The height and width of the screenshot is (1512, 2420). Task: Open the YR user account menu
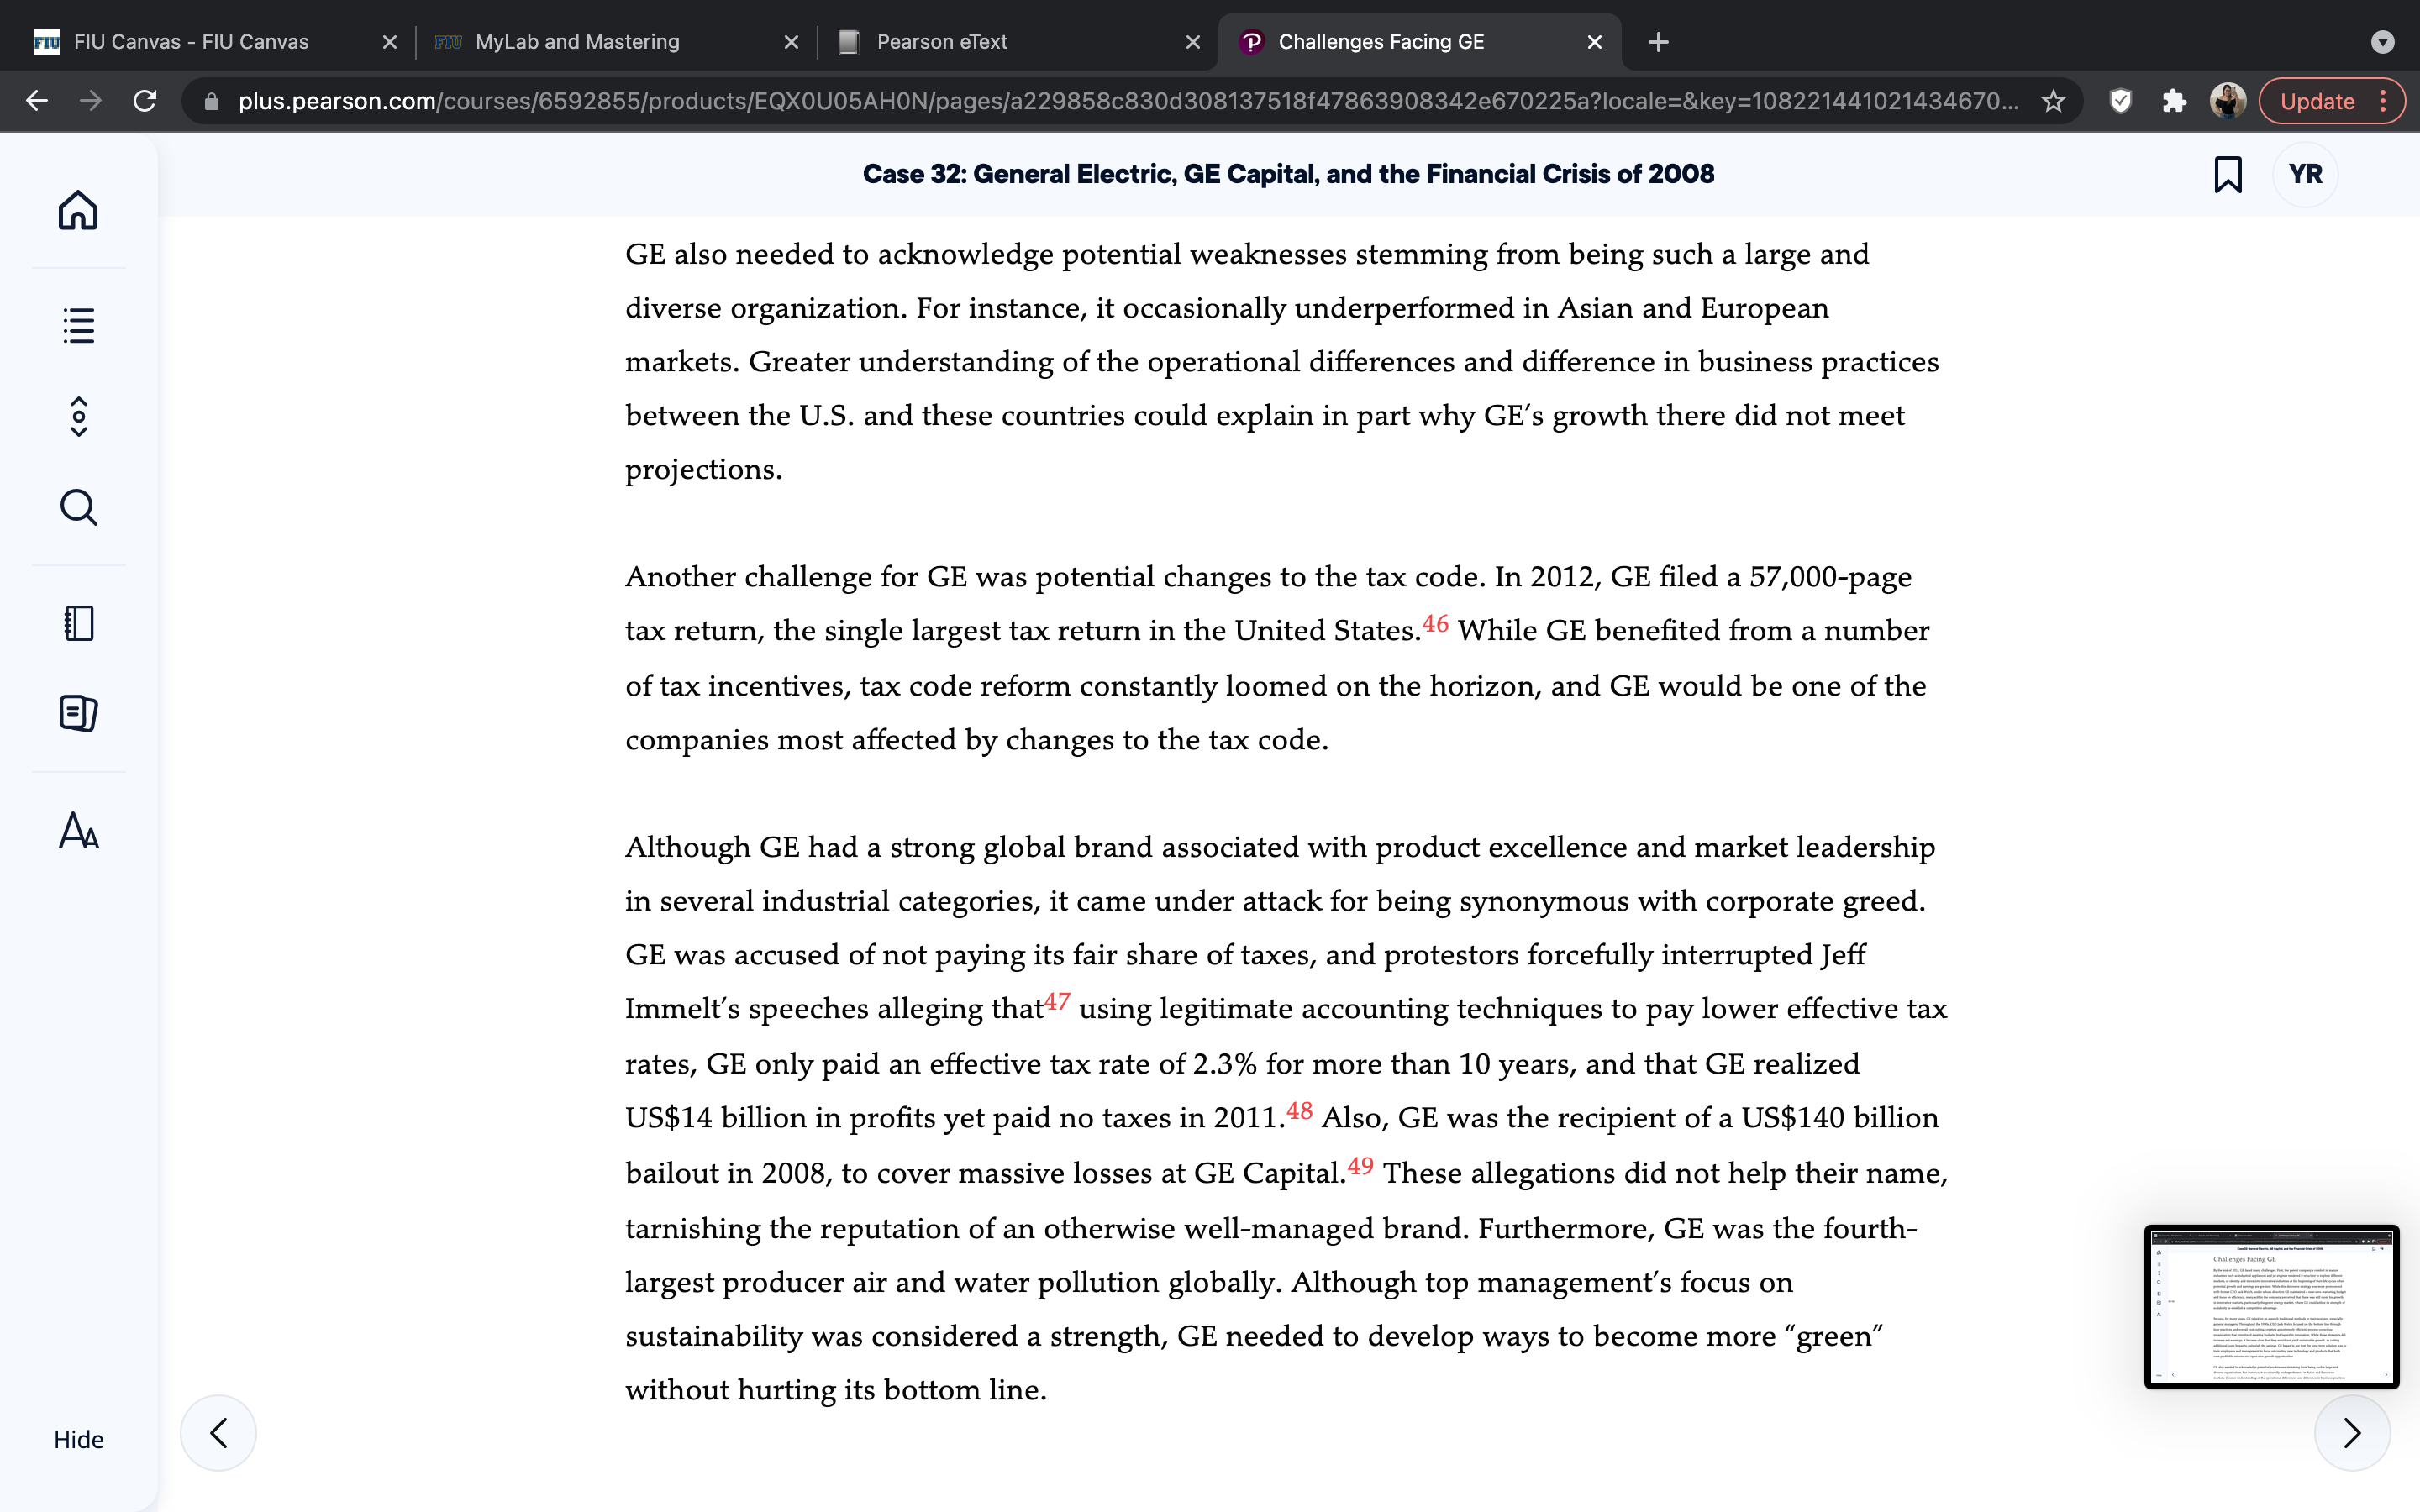pos(2305,174)
